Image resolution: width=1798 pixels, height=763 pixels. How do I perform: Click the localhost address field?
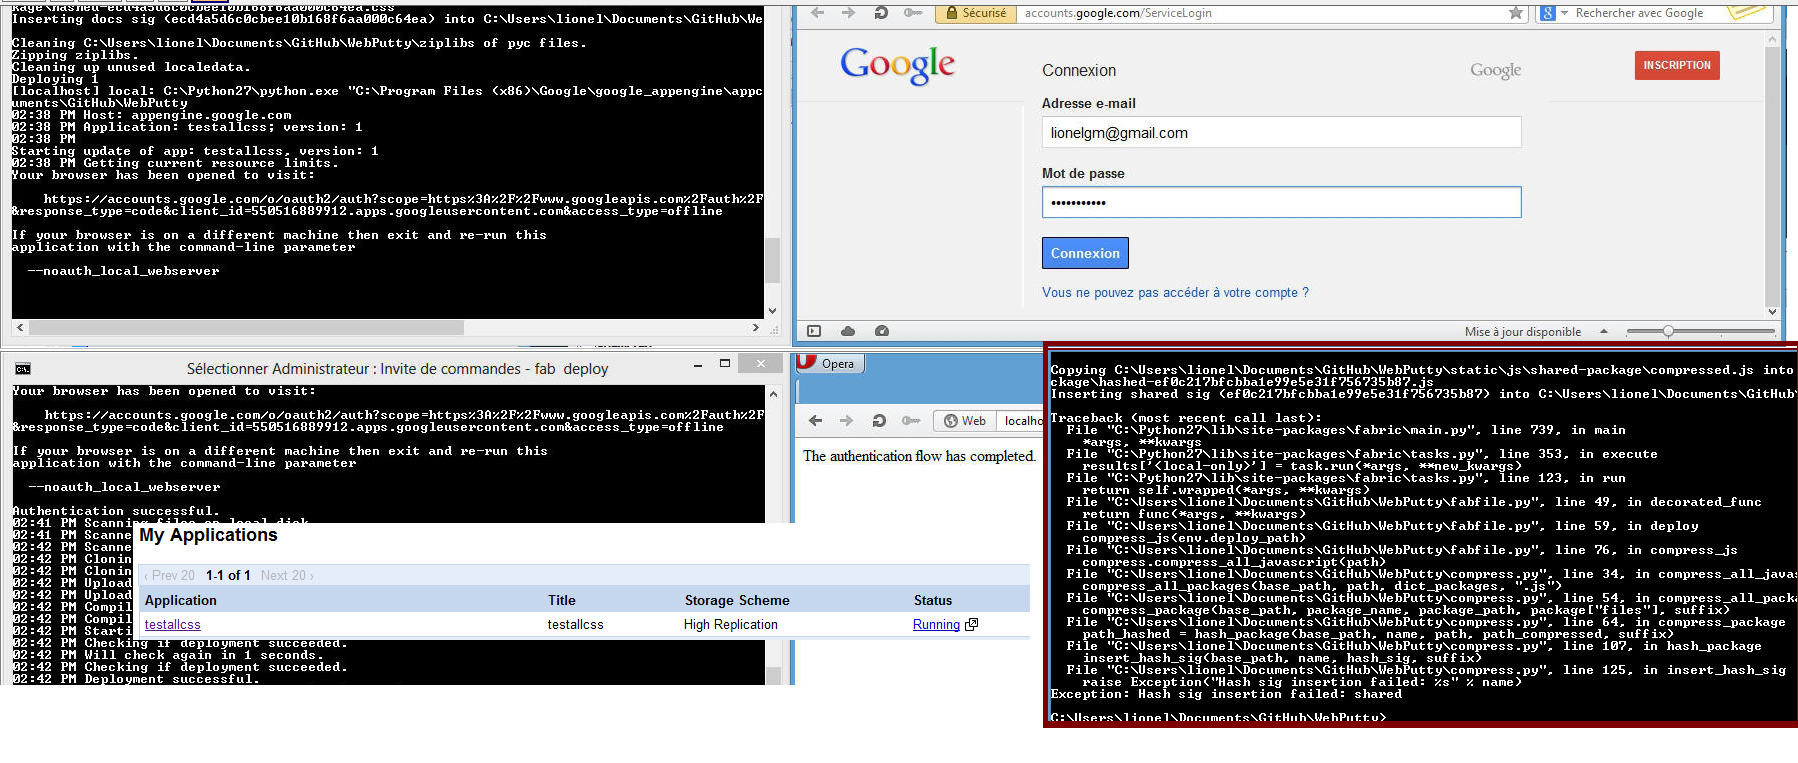click(x=1020, y=421)
